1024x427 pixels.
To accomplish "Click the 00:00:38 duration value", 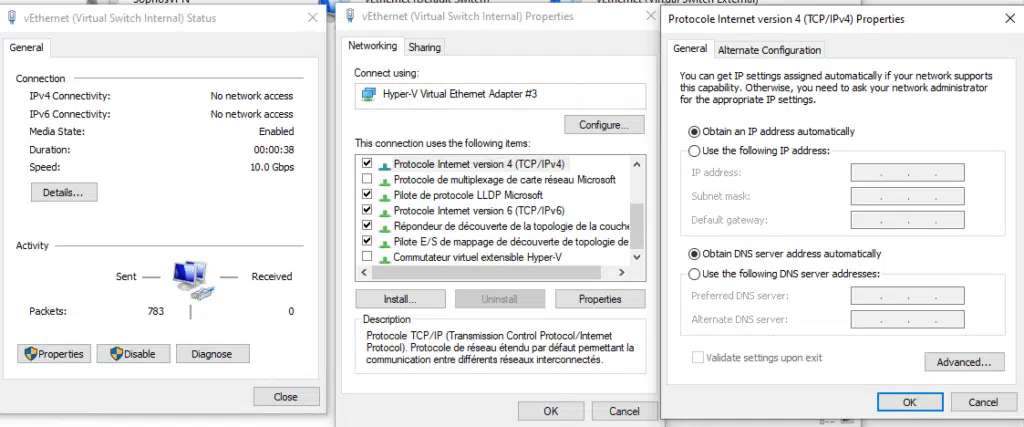I will 274,150.
